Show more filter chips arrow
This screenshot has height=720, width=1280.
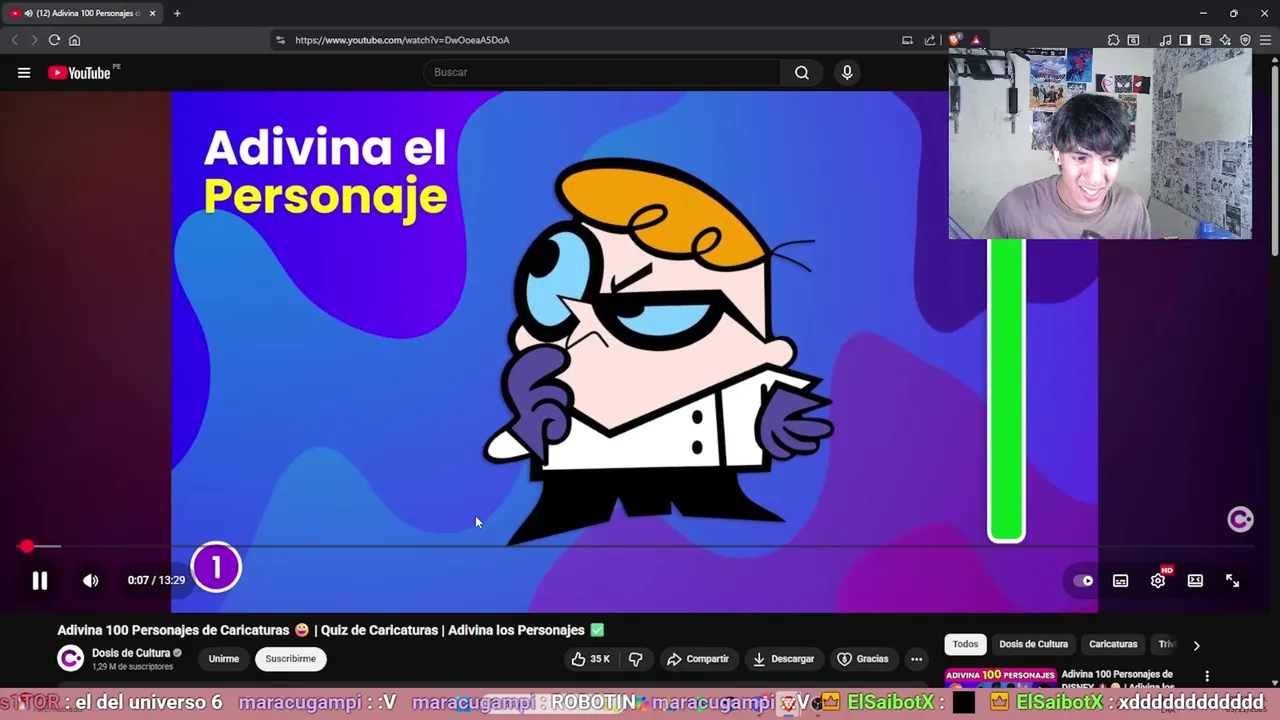1196,645
